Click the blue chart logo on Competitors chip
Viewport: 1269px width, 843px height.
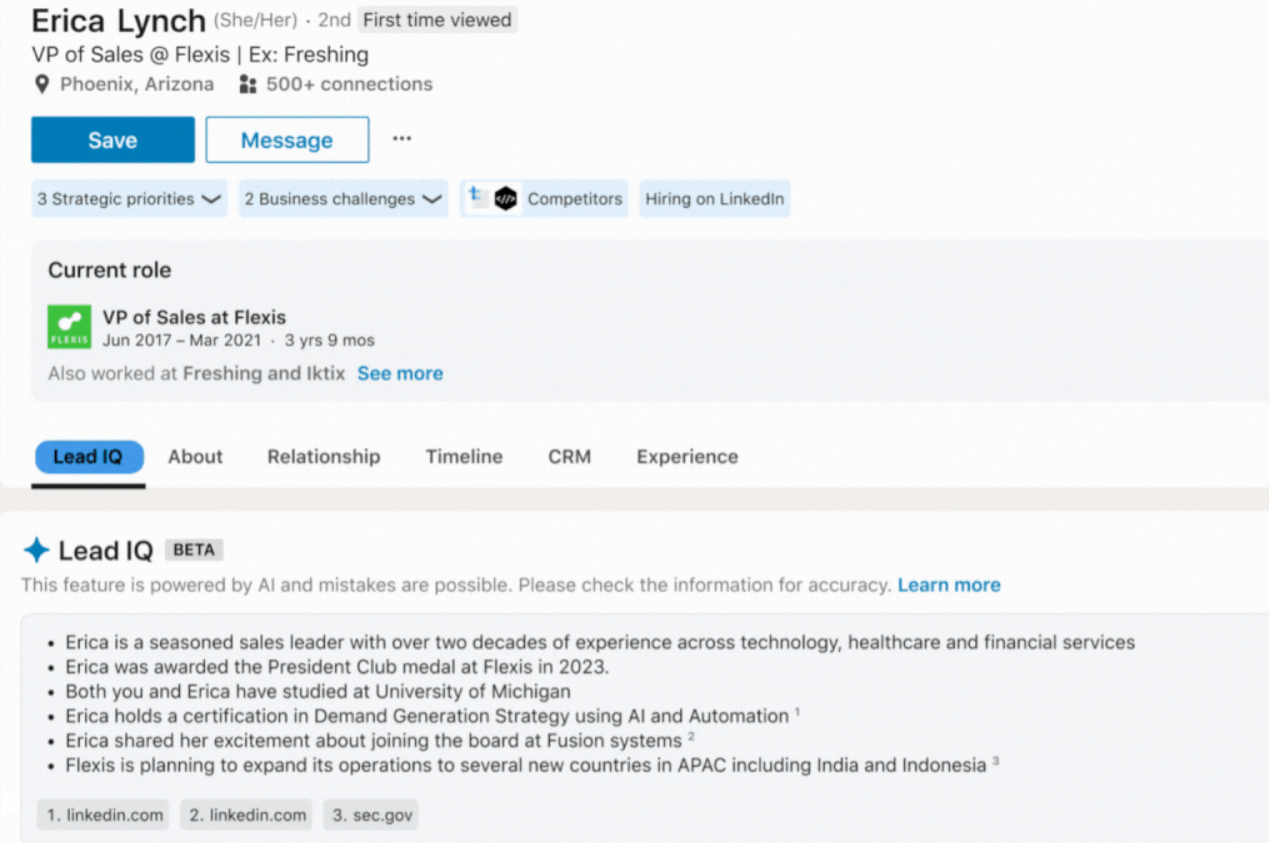(x=476, y=198)
